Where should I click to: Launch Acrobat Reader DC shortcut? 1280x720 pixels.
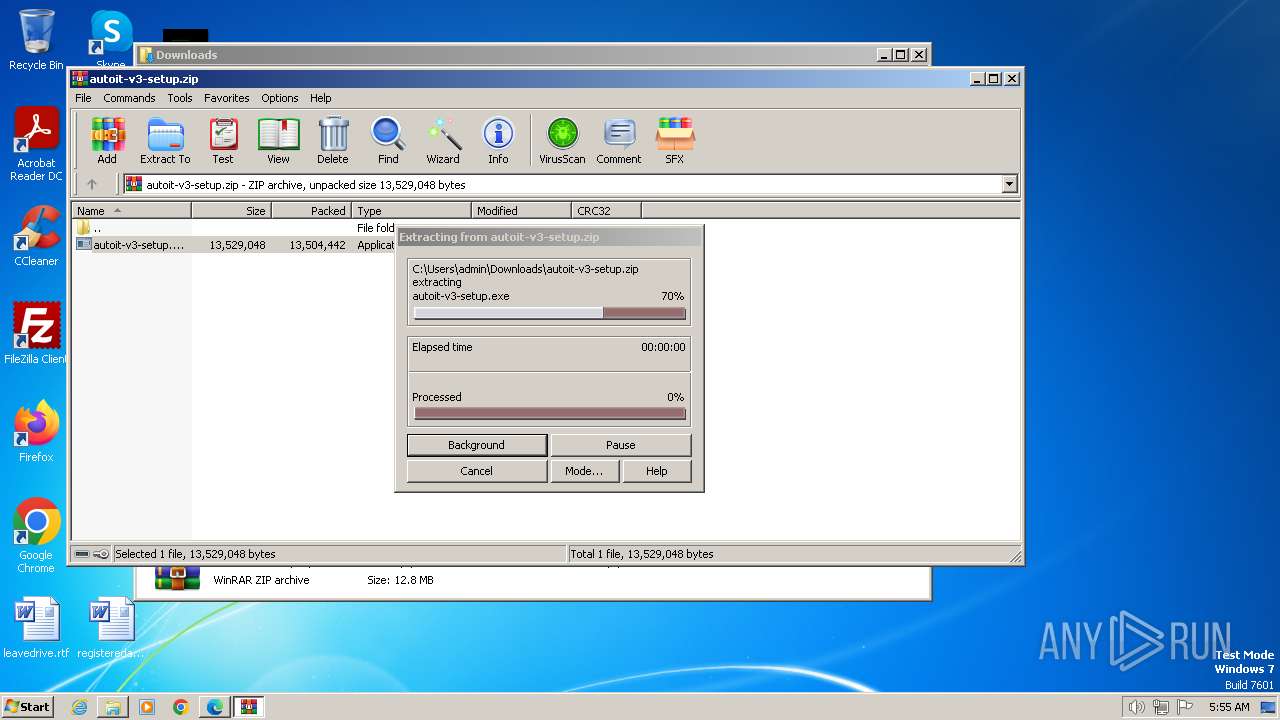tap(36, 145)
